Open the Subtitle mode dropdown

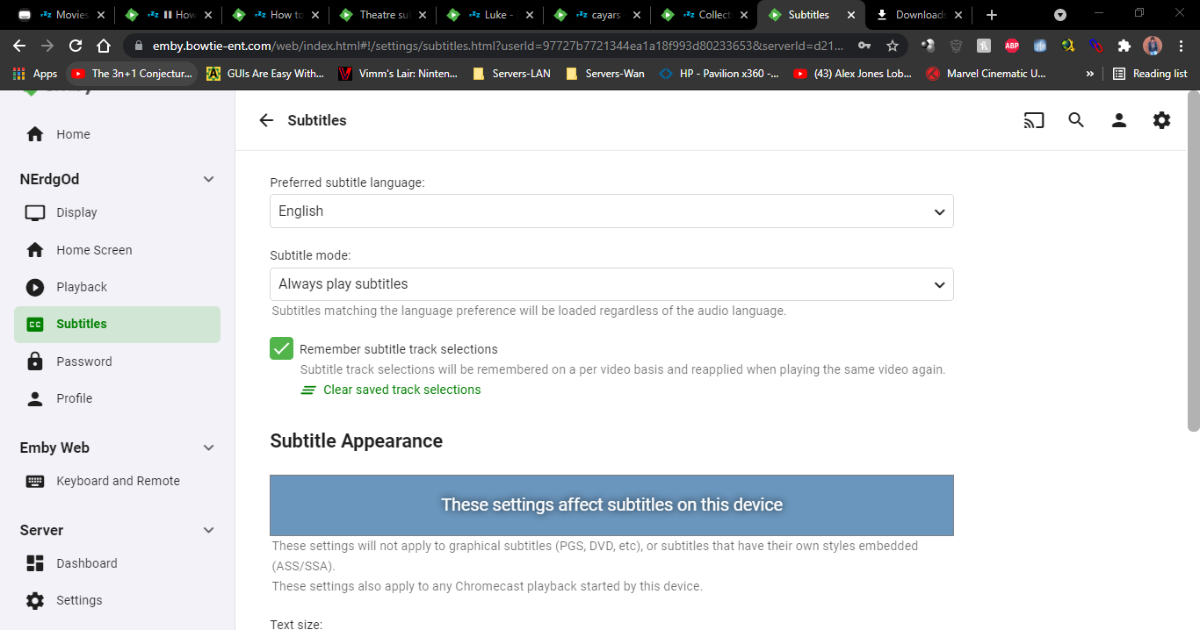(x=611, y=284)
